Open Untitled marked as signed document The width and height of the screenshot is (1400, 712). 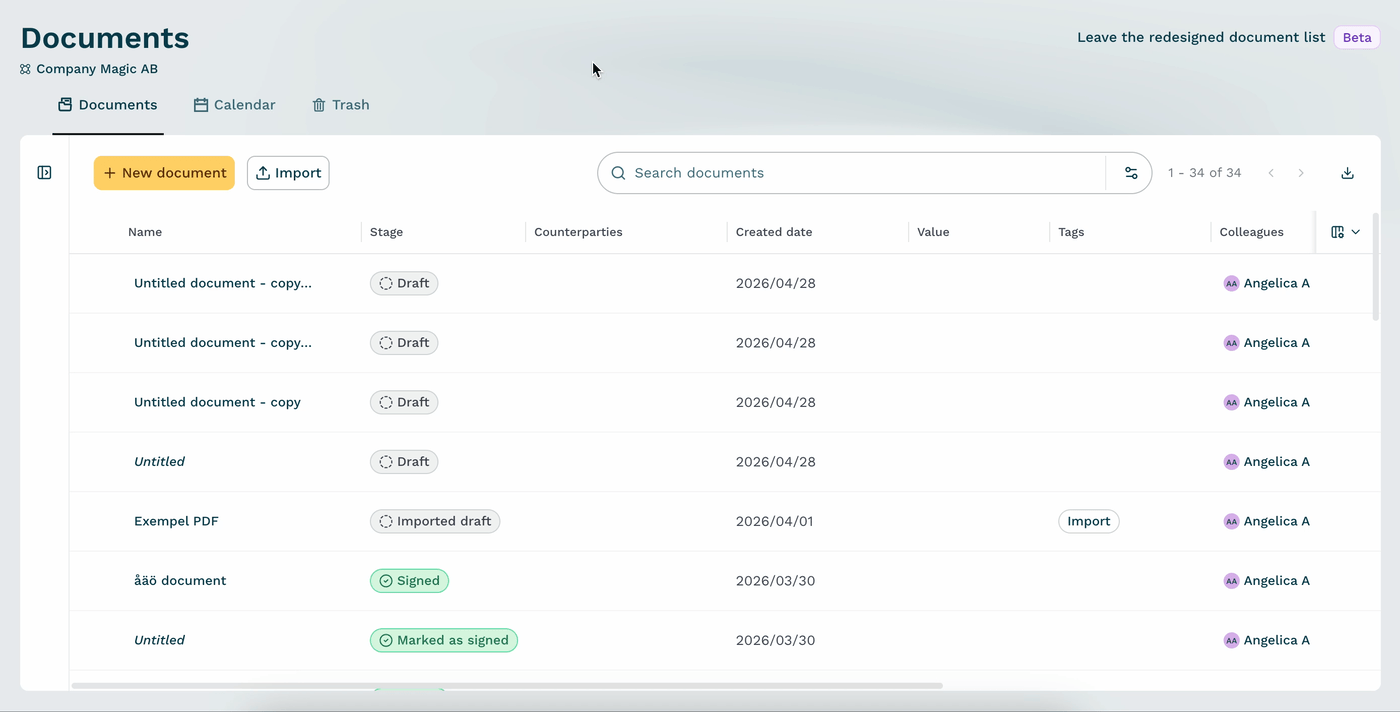pos(159,640)
